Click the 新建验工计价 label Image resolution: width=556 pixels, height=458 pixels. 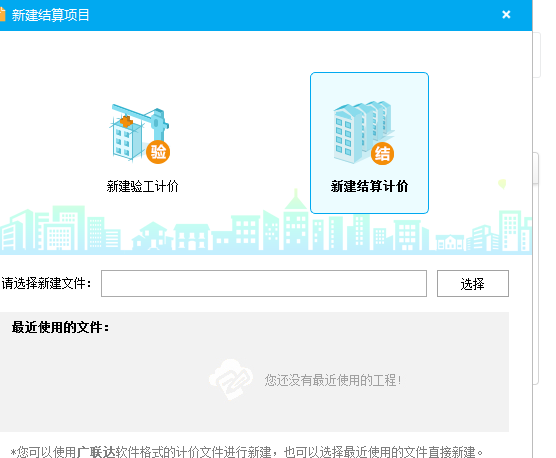(x=142, y=186)
